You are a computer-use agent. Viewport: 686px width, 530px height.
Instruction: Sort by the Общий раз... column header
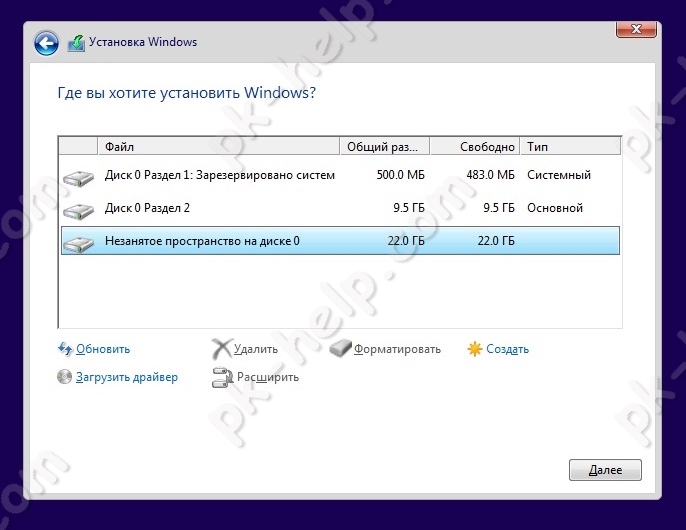pyautogui.click(x=385, y=146)
